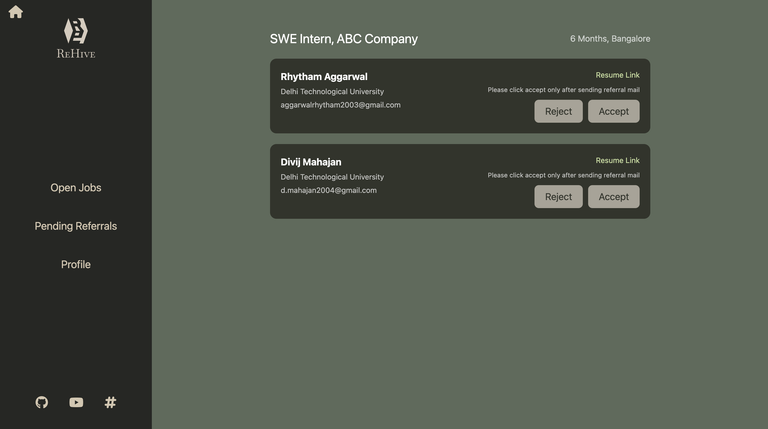Screen dimensions: 768x429
Task: Open Divij Mahajan's Resume Link
Action: [x=618, y=160]
